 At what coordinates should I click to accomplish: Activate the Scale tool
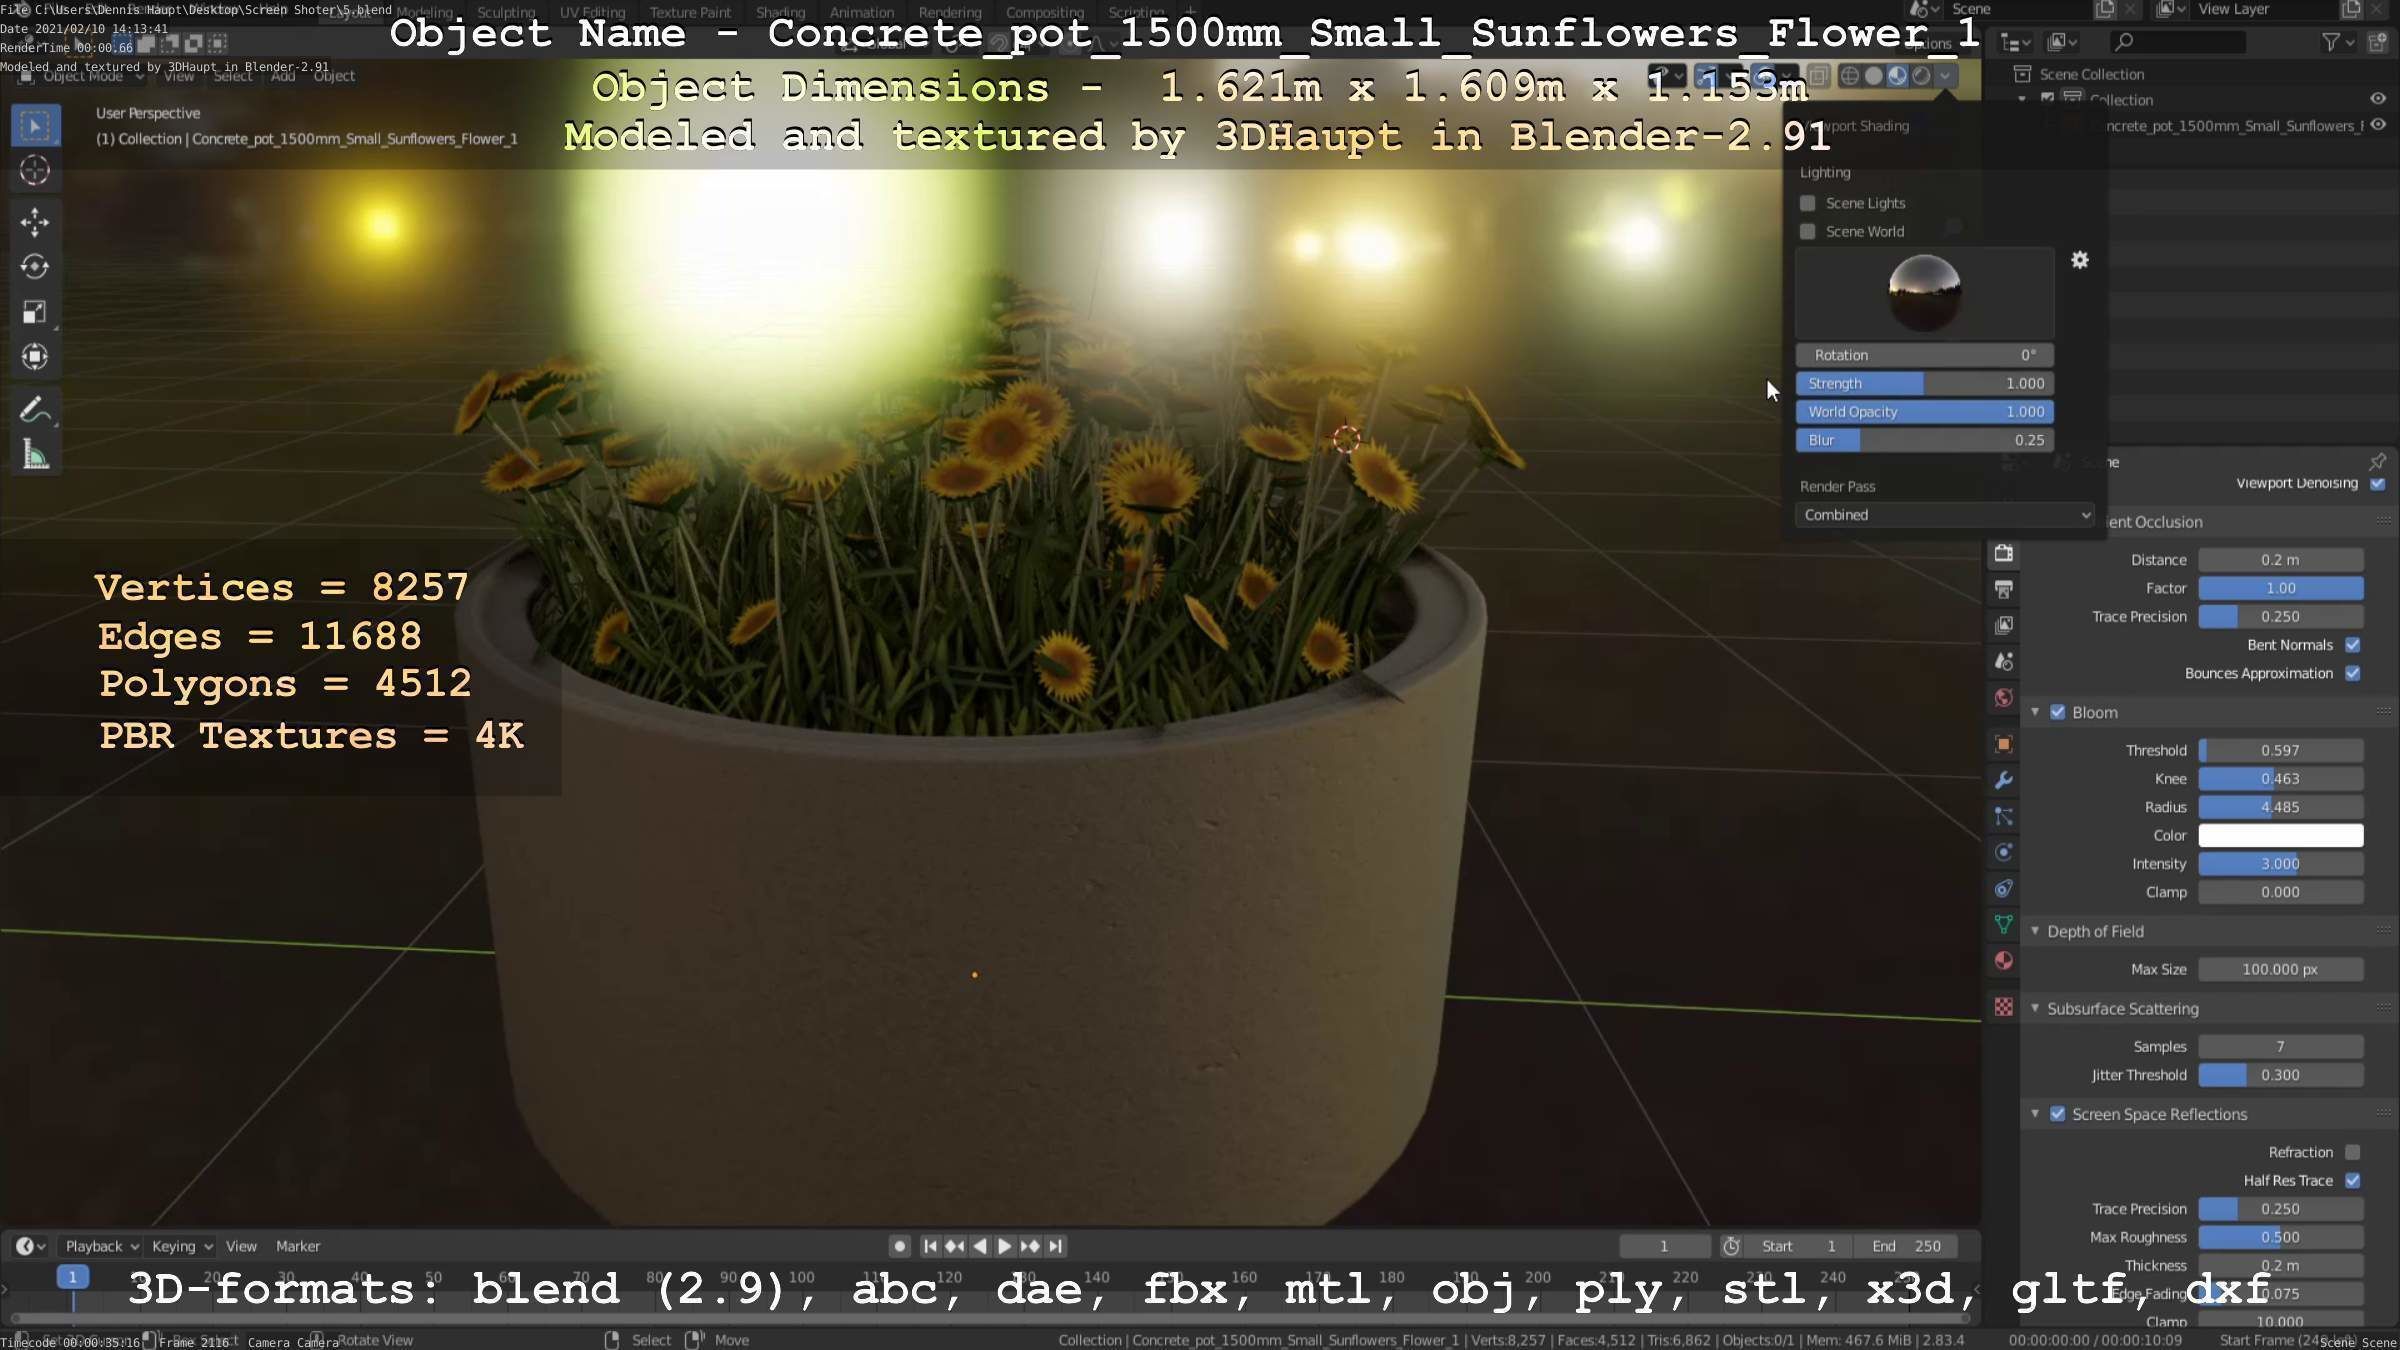35,312
